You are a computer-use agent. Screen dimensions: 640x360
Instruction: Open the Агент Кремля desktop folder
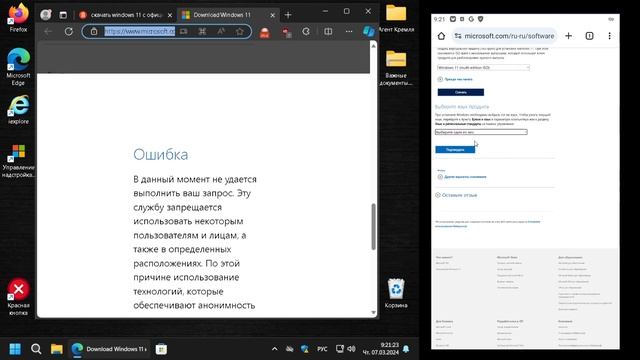pyautogui.click(x=396, y=18)
